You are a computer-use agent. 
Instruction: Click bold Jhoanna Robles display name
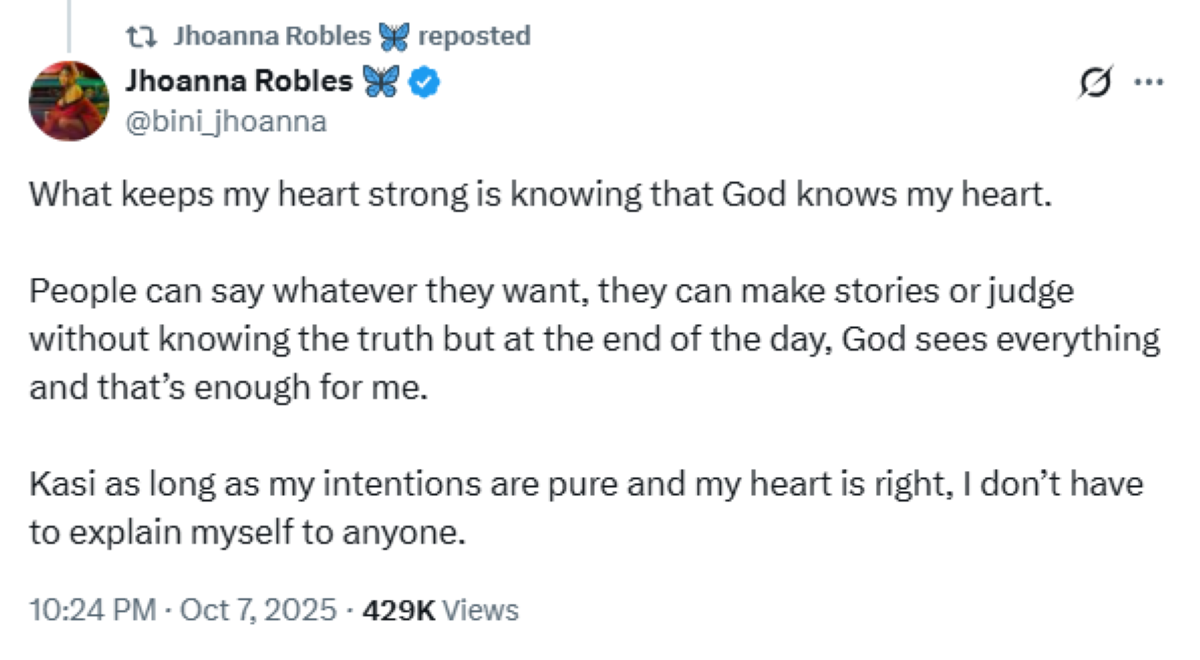tap(238, 81)
